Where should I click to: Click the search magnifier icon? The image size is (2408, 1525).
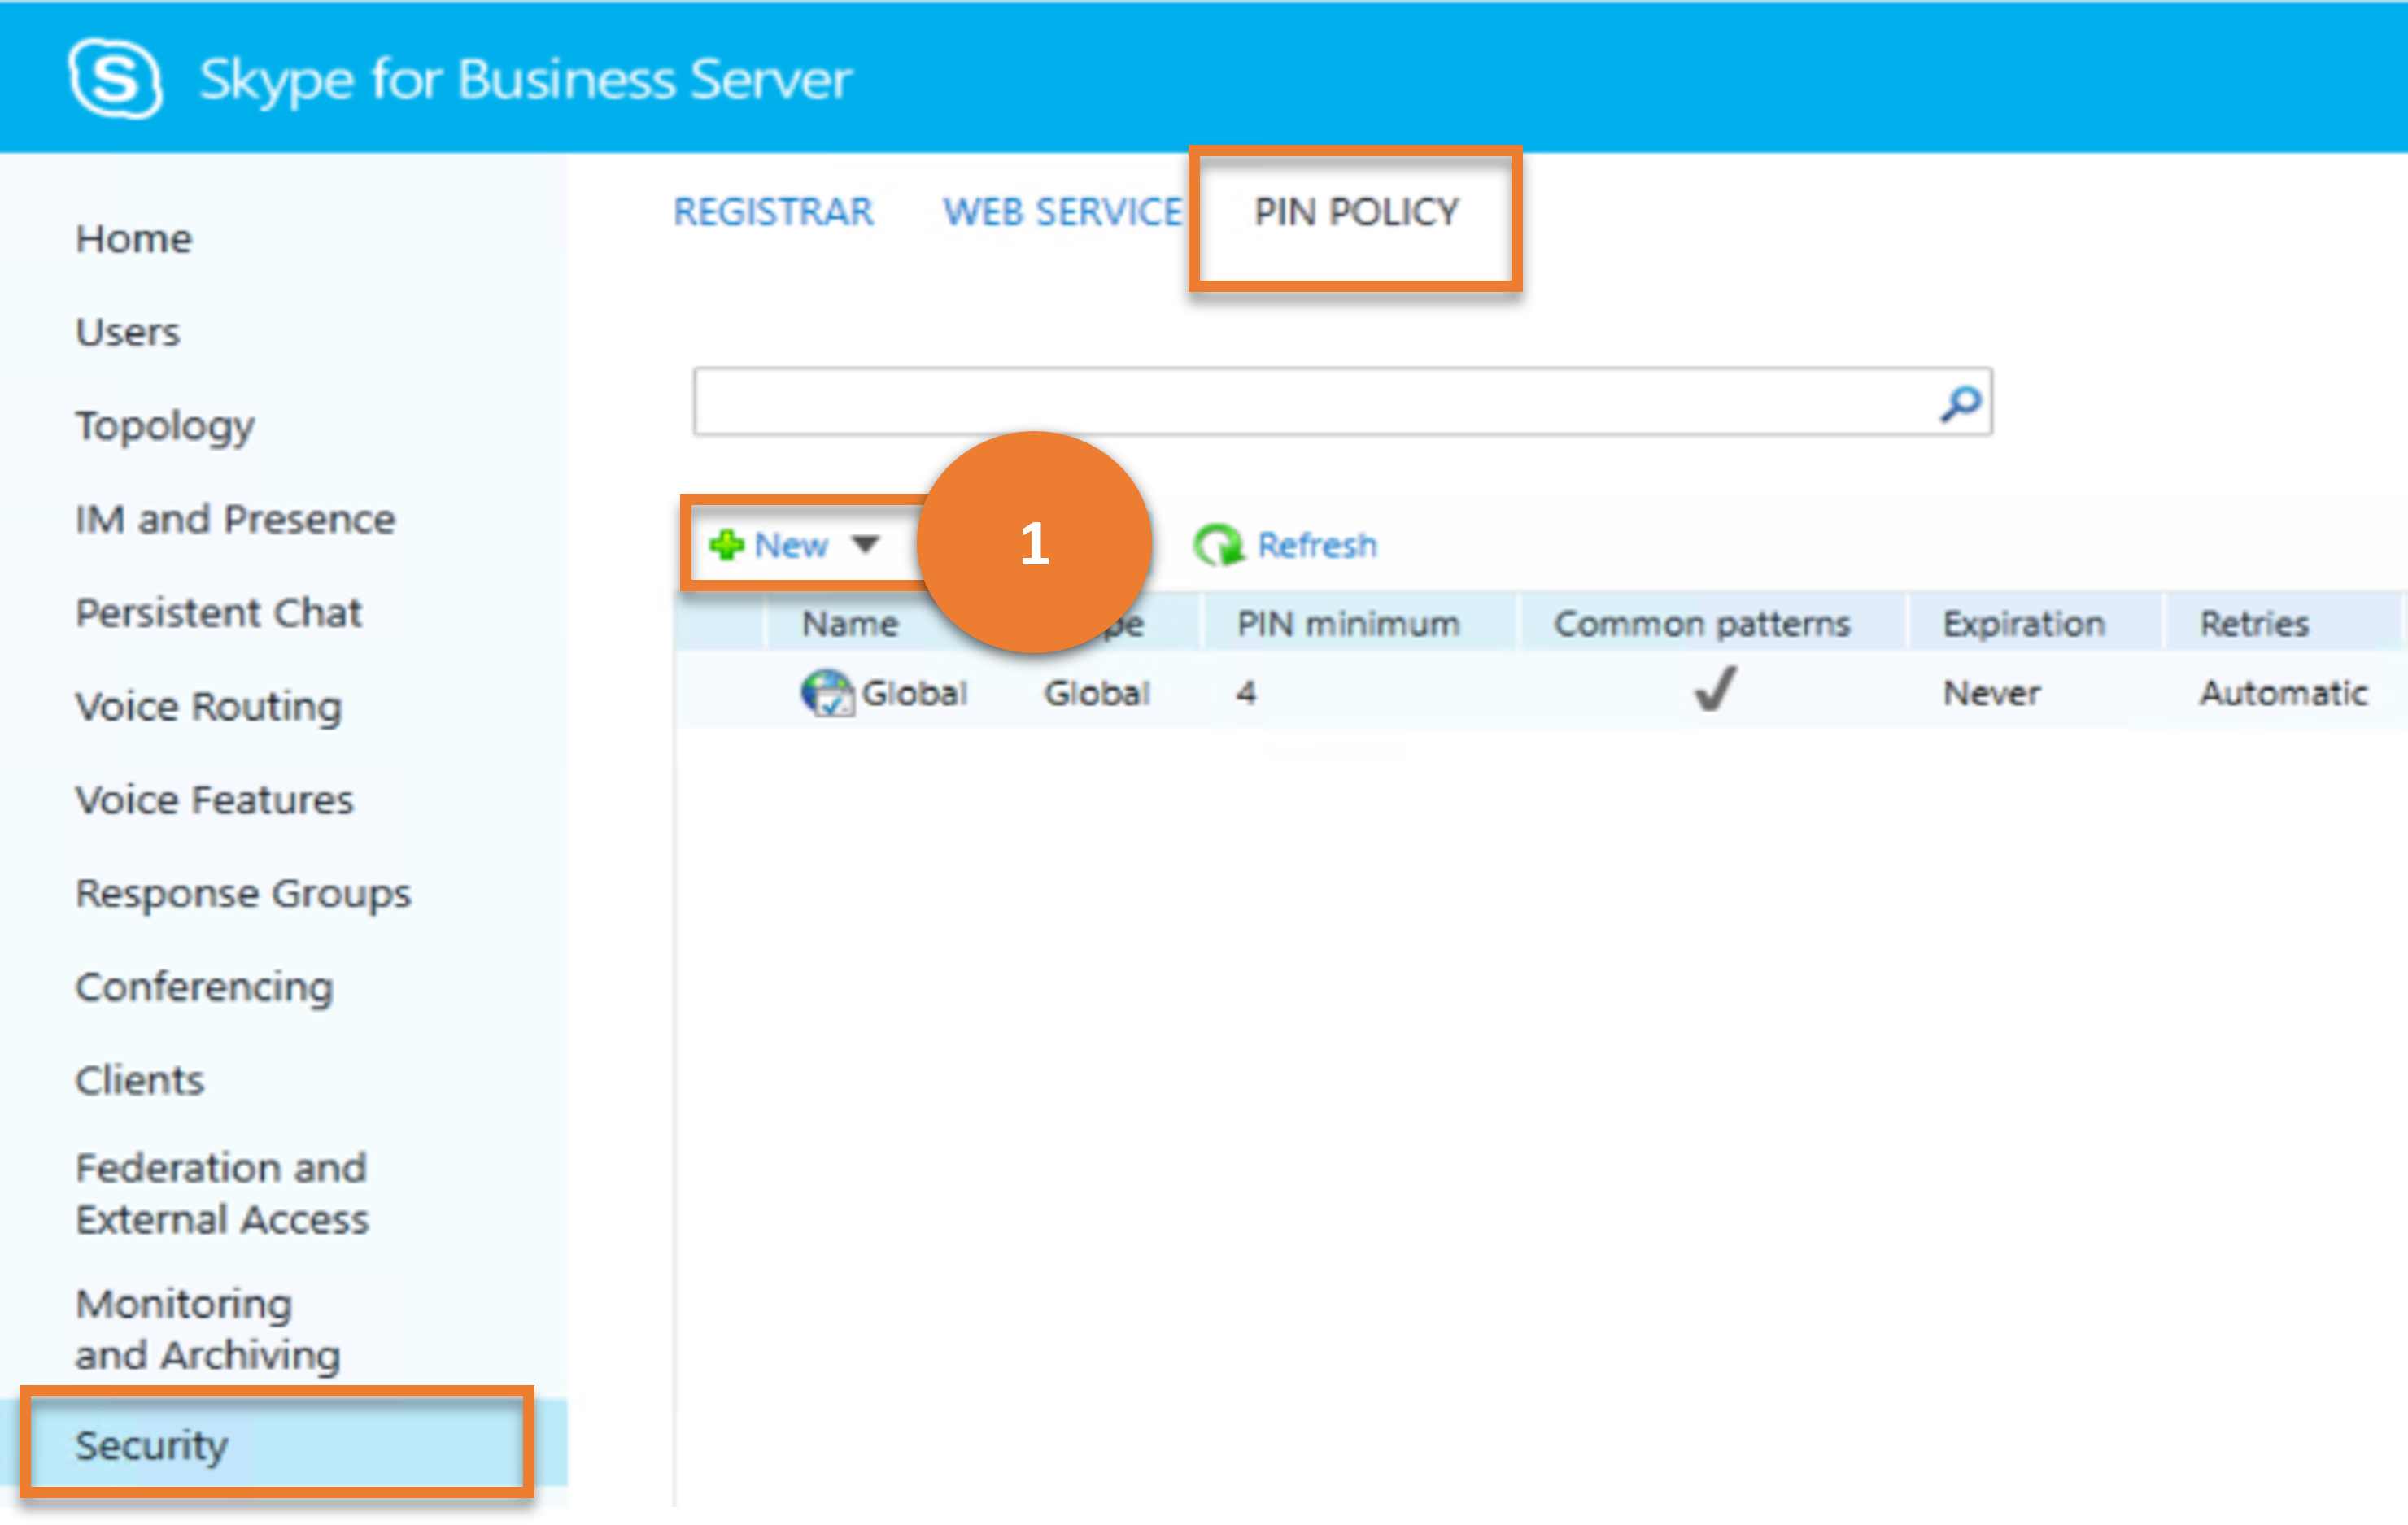pos(1960,403)
